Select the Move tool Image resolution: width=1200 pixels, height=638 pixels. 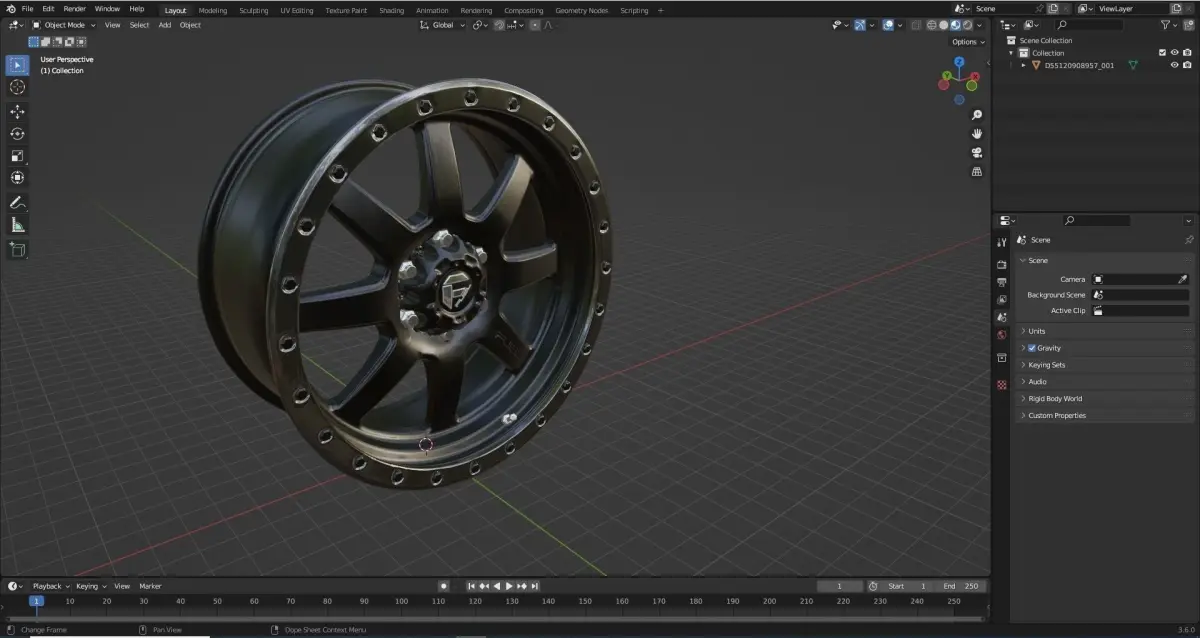coord(17,112)
